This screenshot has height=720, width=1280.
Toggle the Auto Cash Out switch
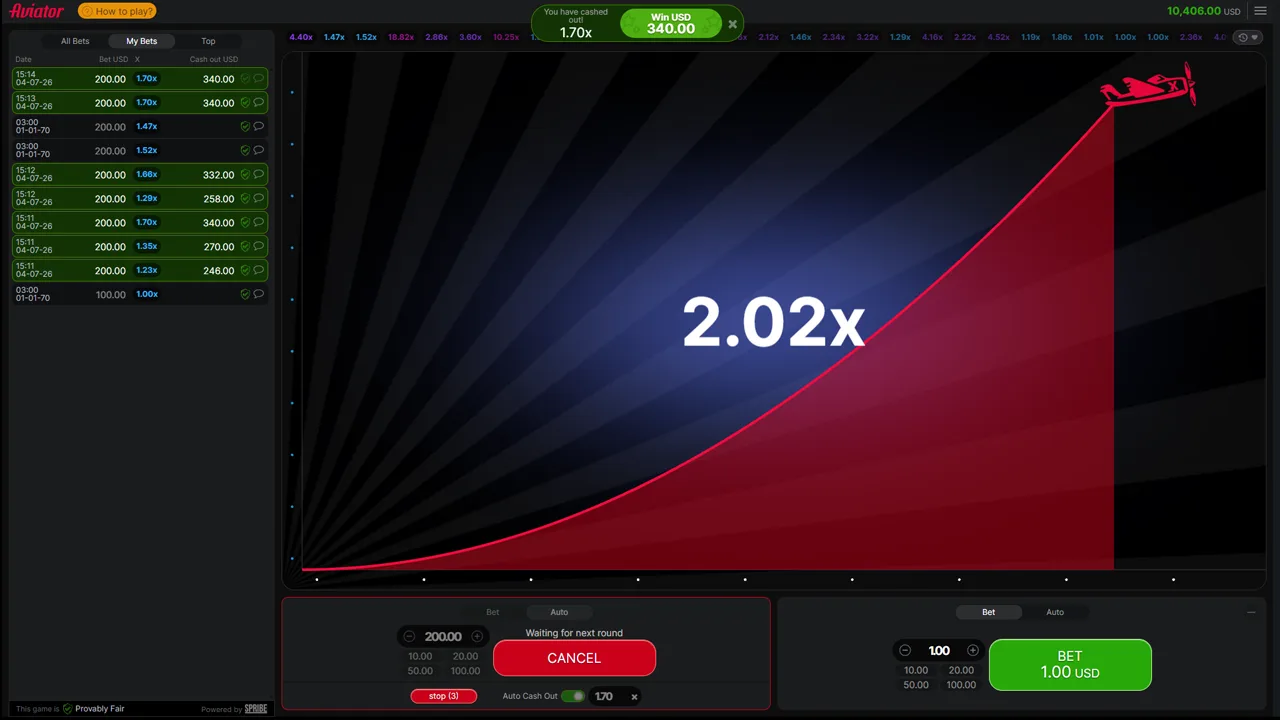click(x=573, y=696)
